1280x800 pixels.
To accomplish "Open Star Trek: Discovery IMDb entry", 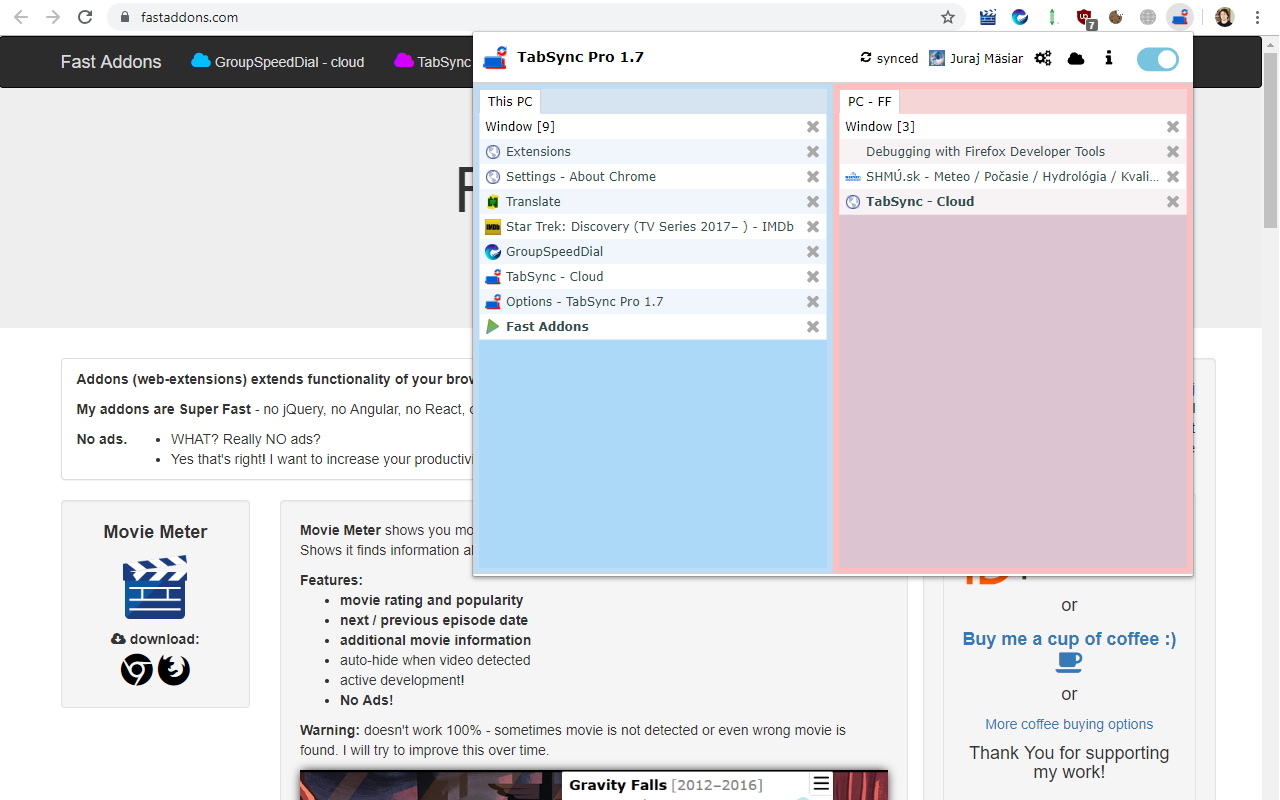I will (x=653, y=227).
